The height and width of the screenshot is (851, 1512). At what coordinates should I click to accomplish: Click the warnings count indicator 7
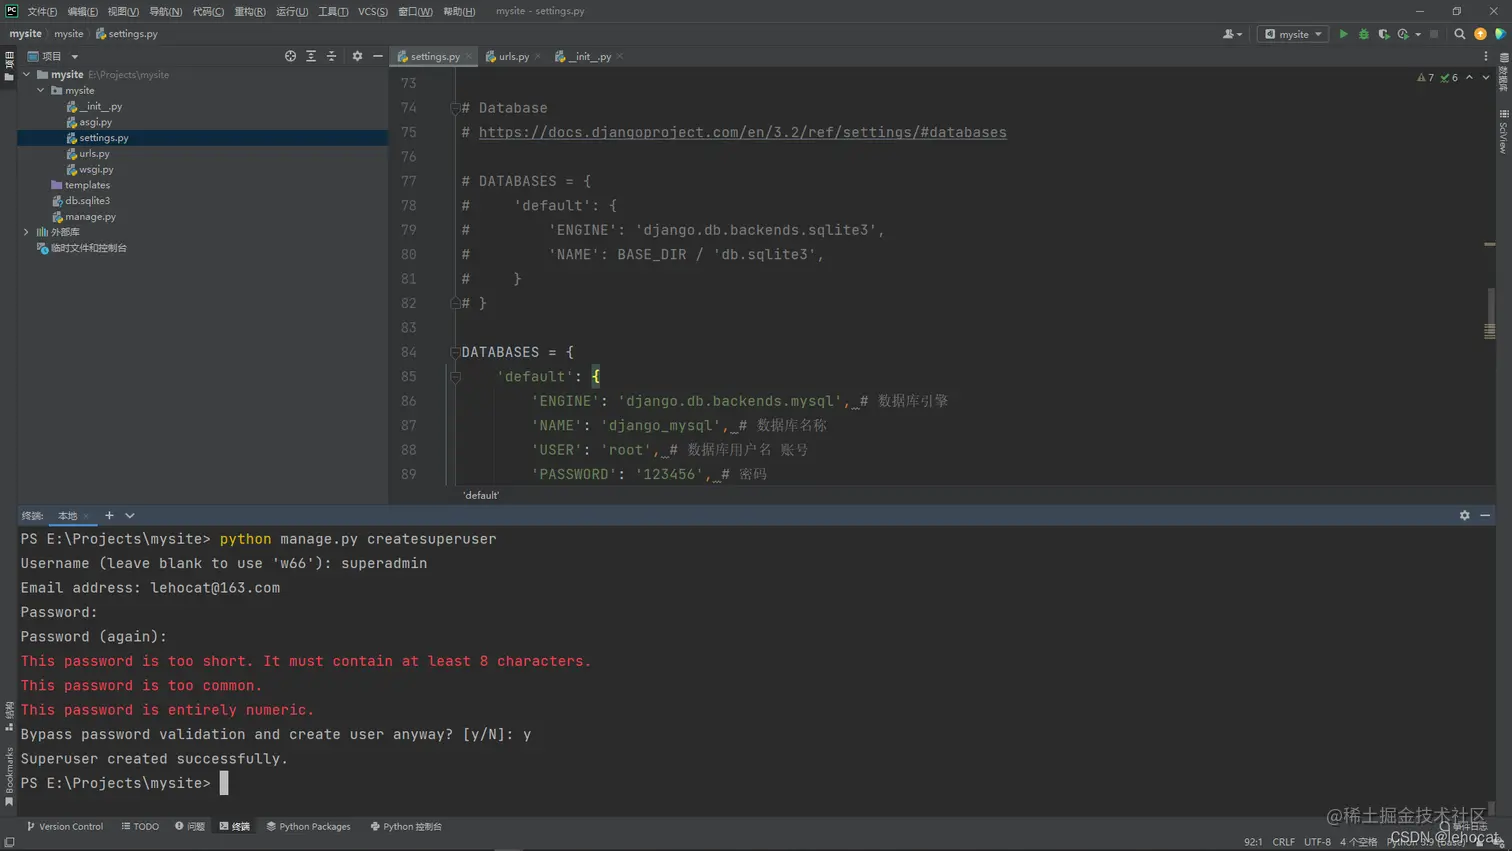pos(1425,77)
